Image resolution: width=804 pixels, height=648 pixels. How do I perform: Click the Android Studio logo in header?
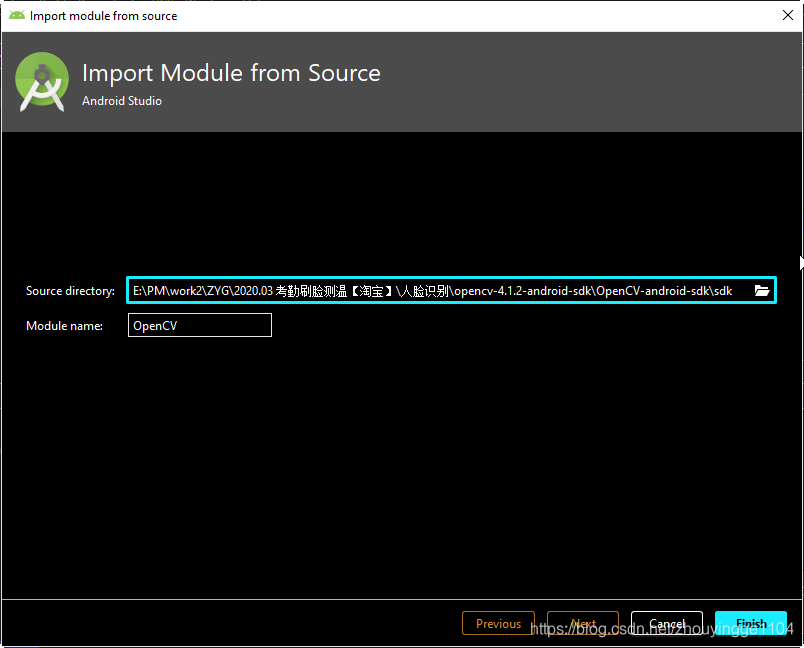click(42, 82)
